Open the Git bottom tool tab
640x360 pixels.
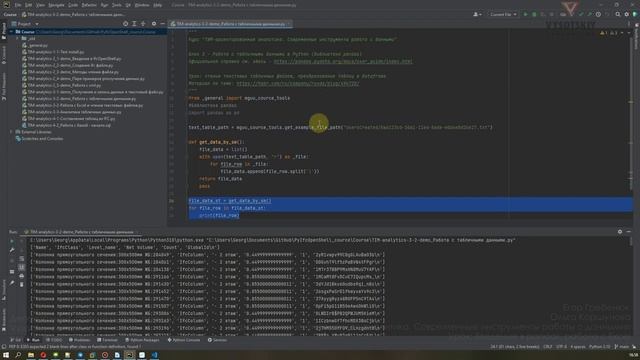click(x=16, y=340)
